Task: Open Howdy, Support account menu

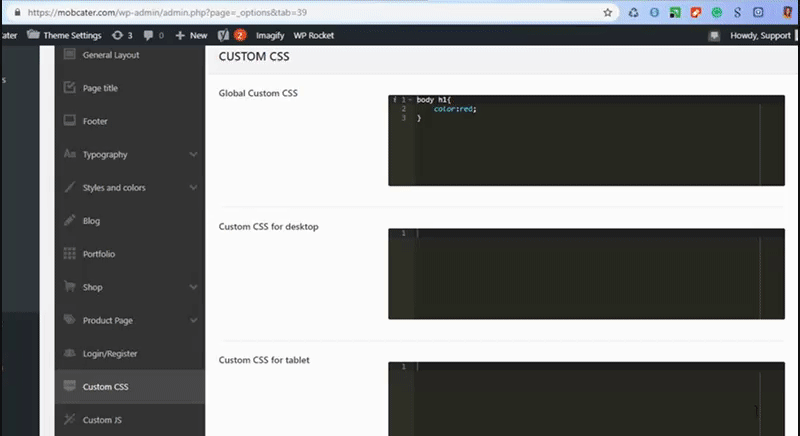Action: pos(760,35)
